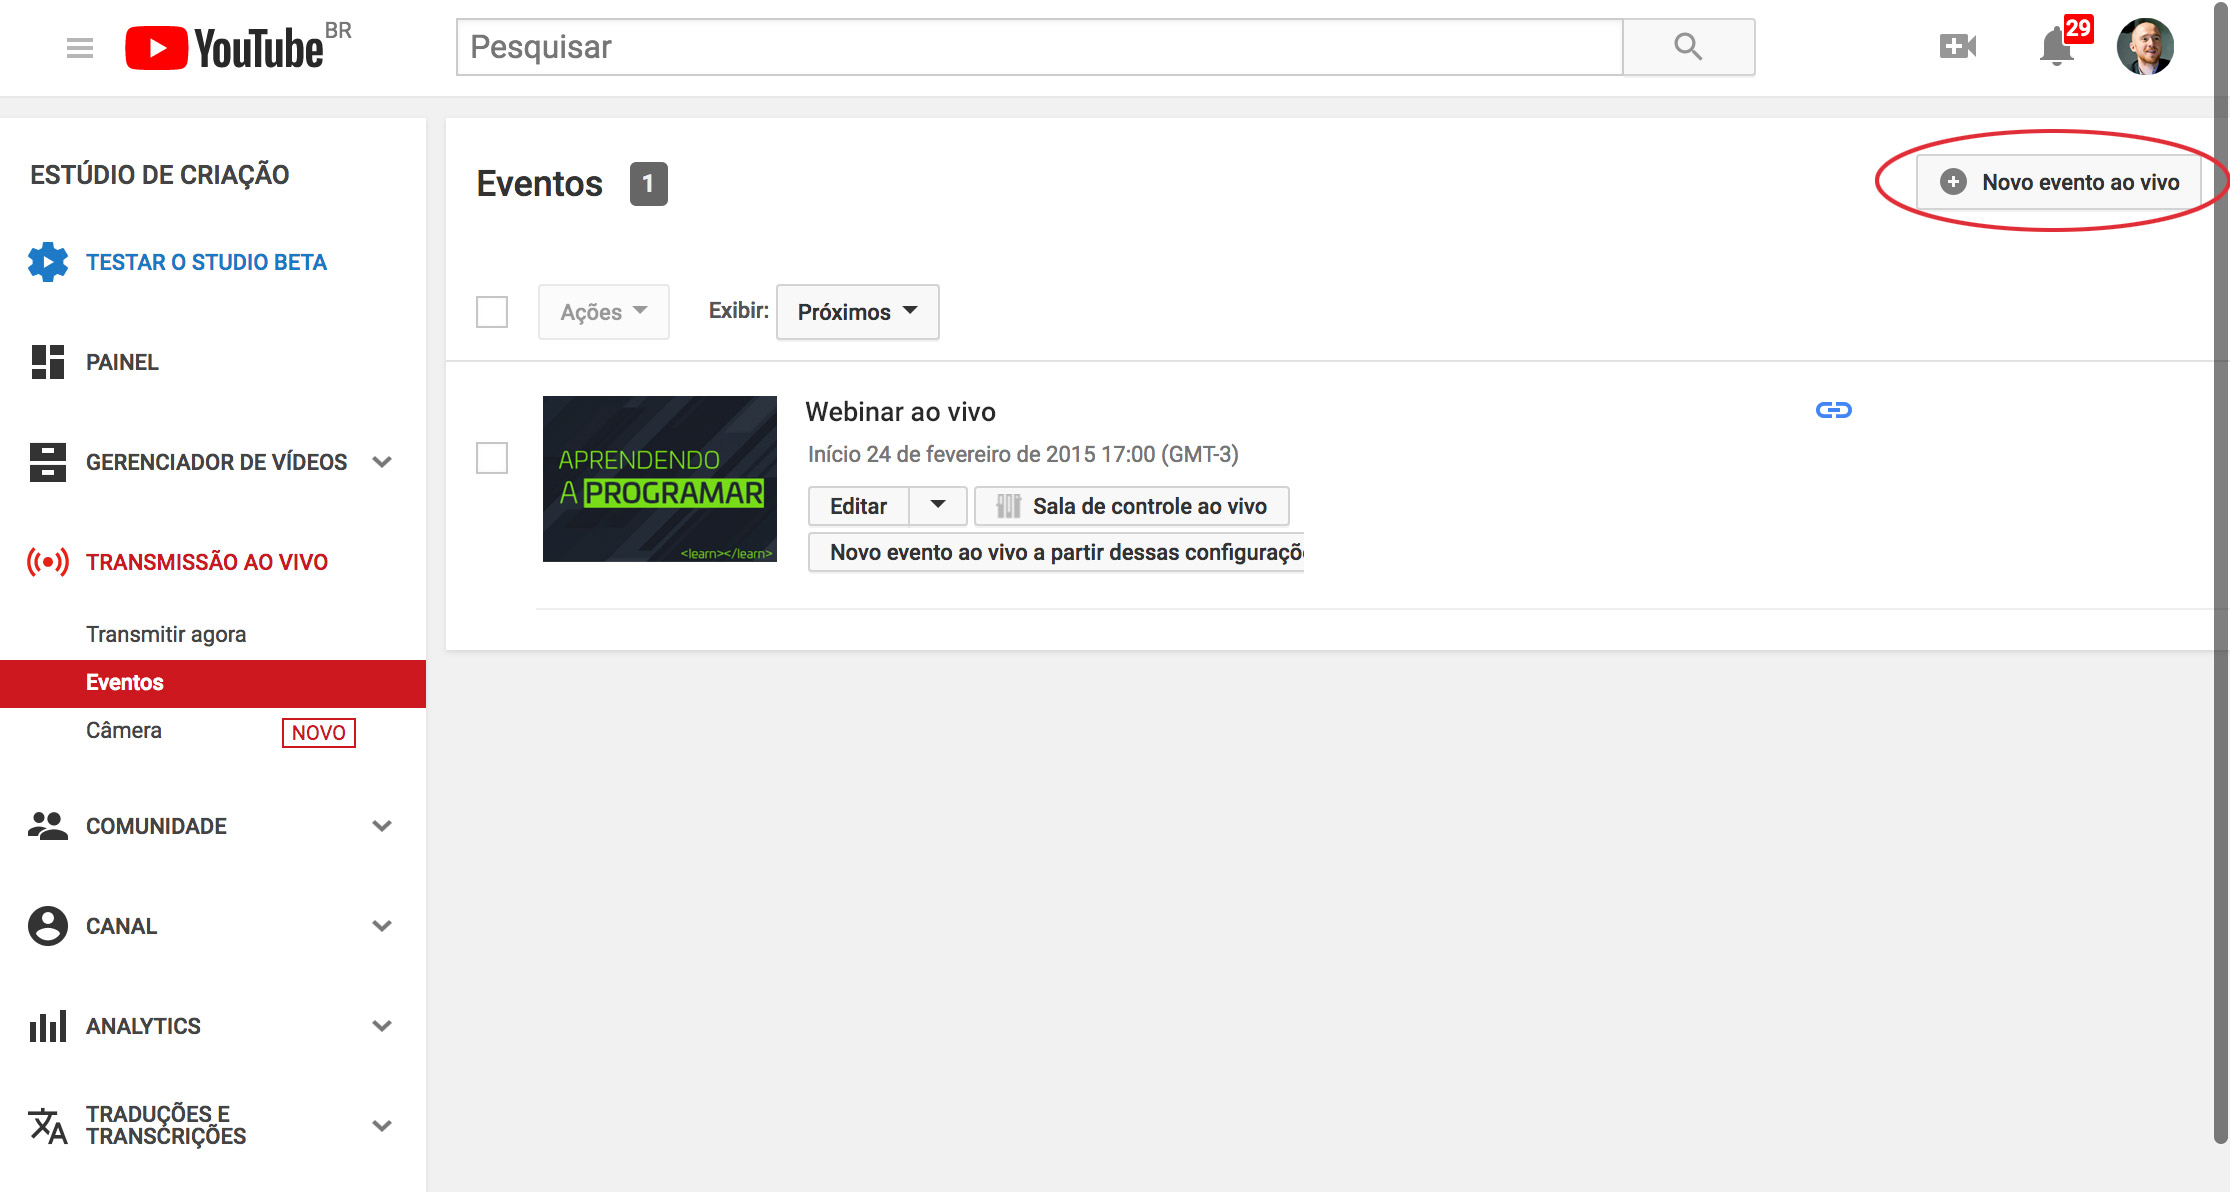Open the hamburger guide menu icon
This screenshot has width=2230, height=1192.
click(x=80, y=47)
